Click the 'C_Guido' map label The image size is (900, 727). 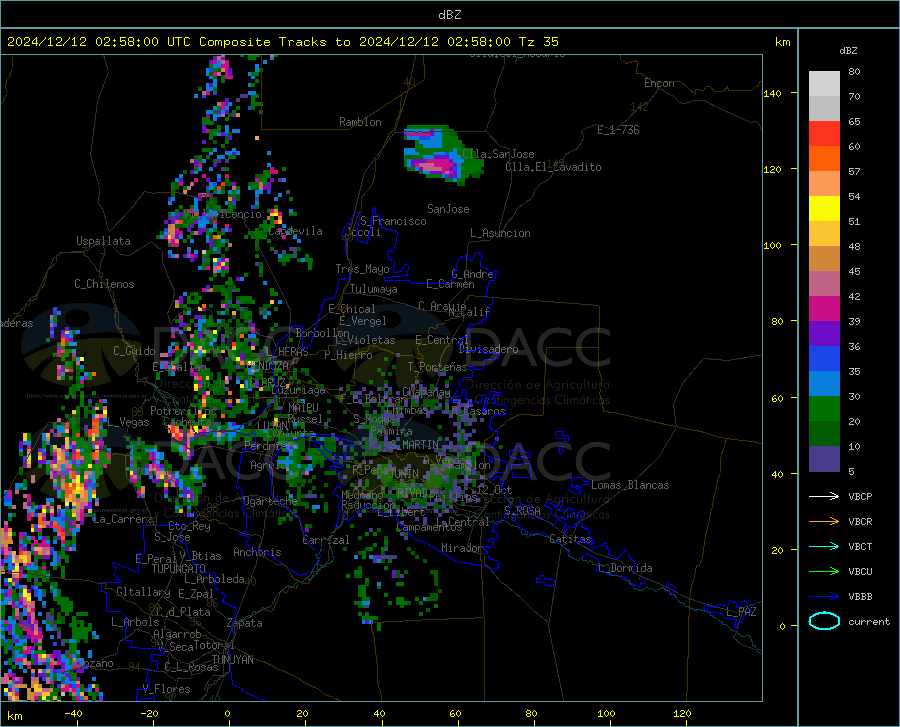pos(134,351)
